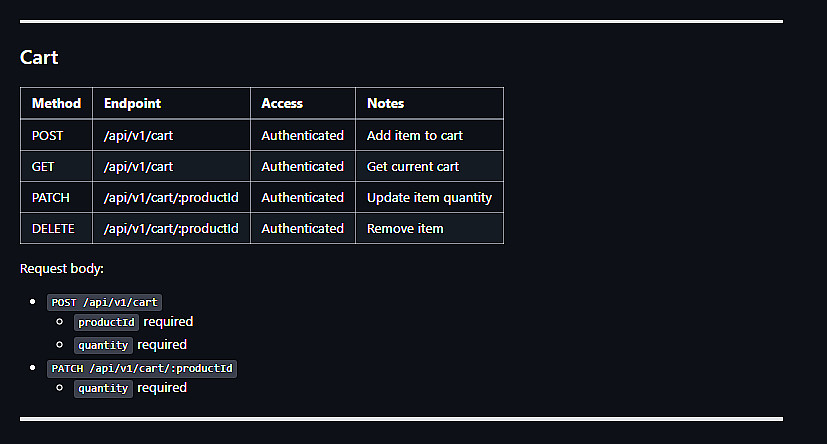Select the 'Get current cart' note cell
The height and width of the screenshot is (444, 827).
413,166
